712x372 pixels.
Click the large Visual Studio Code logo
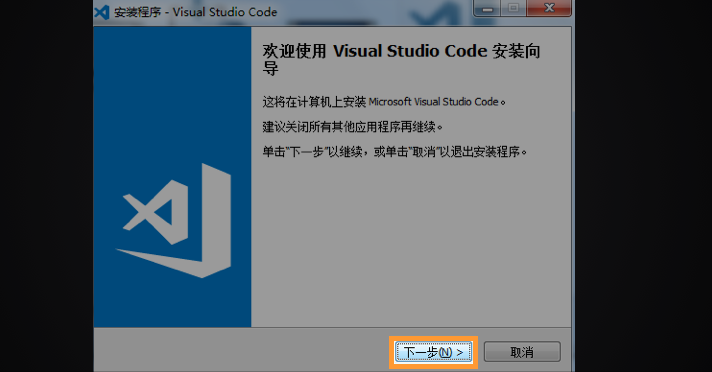(174, 220)
